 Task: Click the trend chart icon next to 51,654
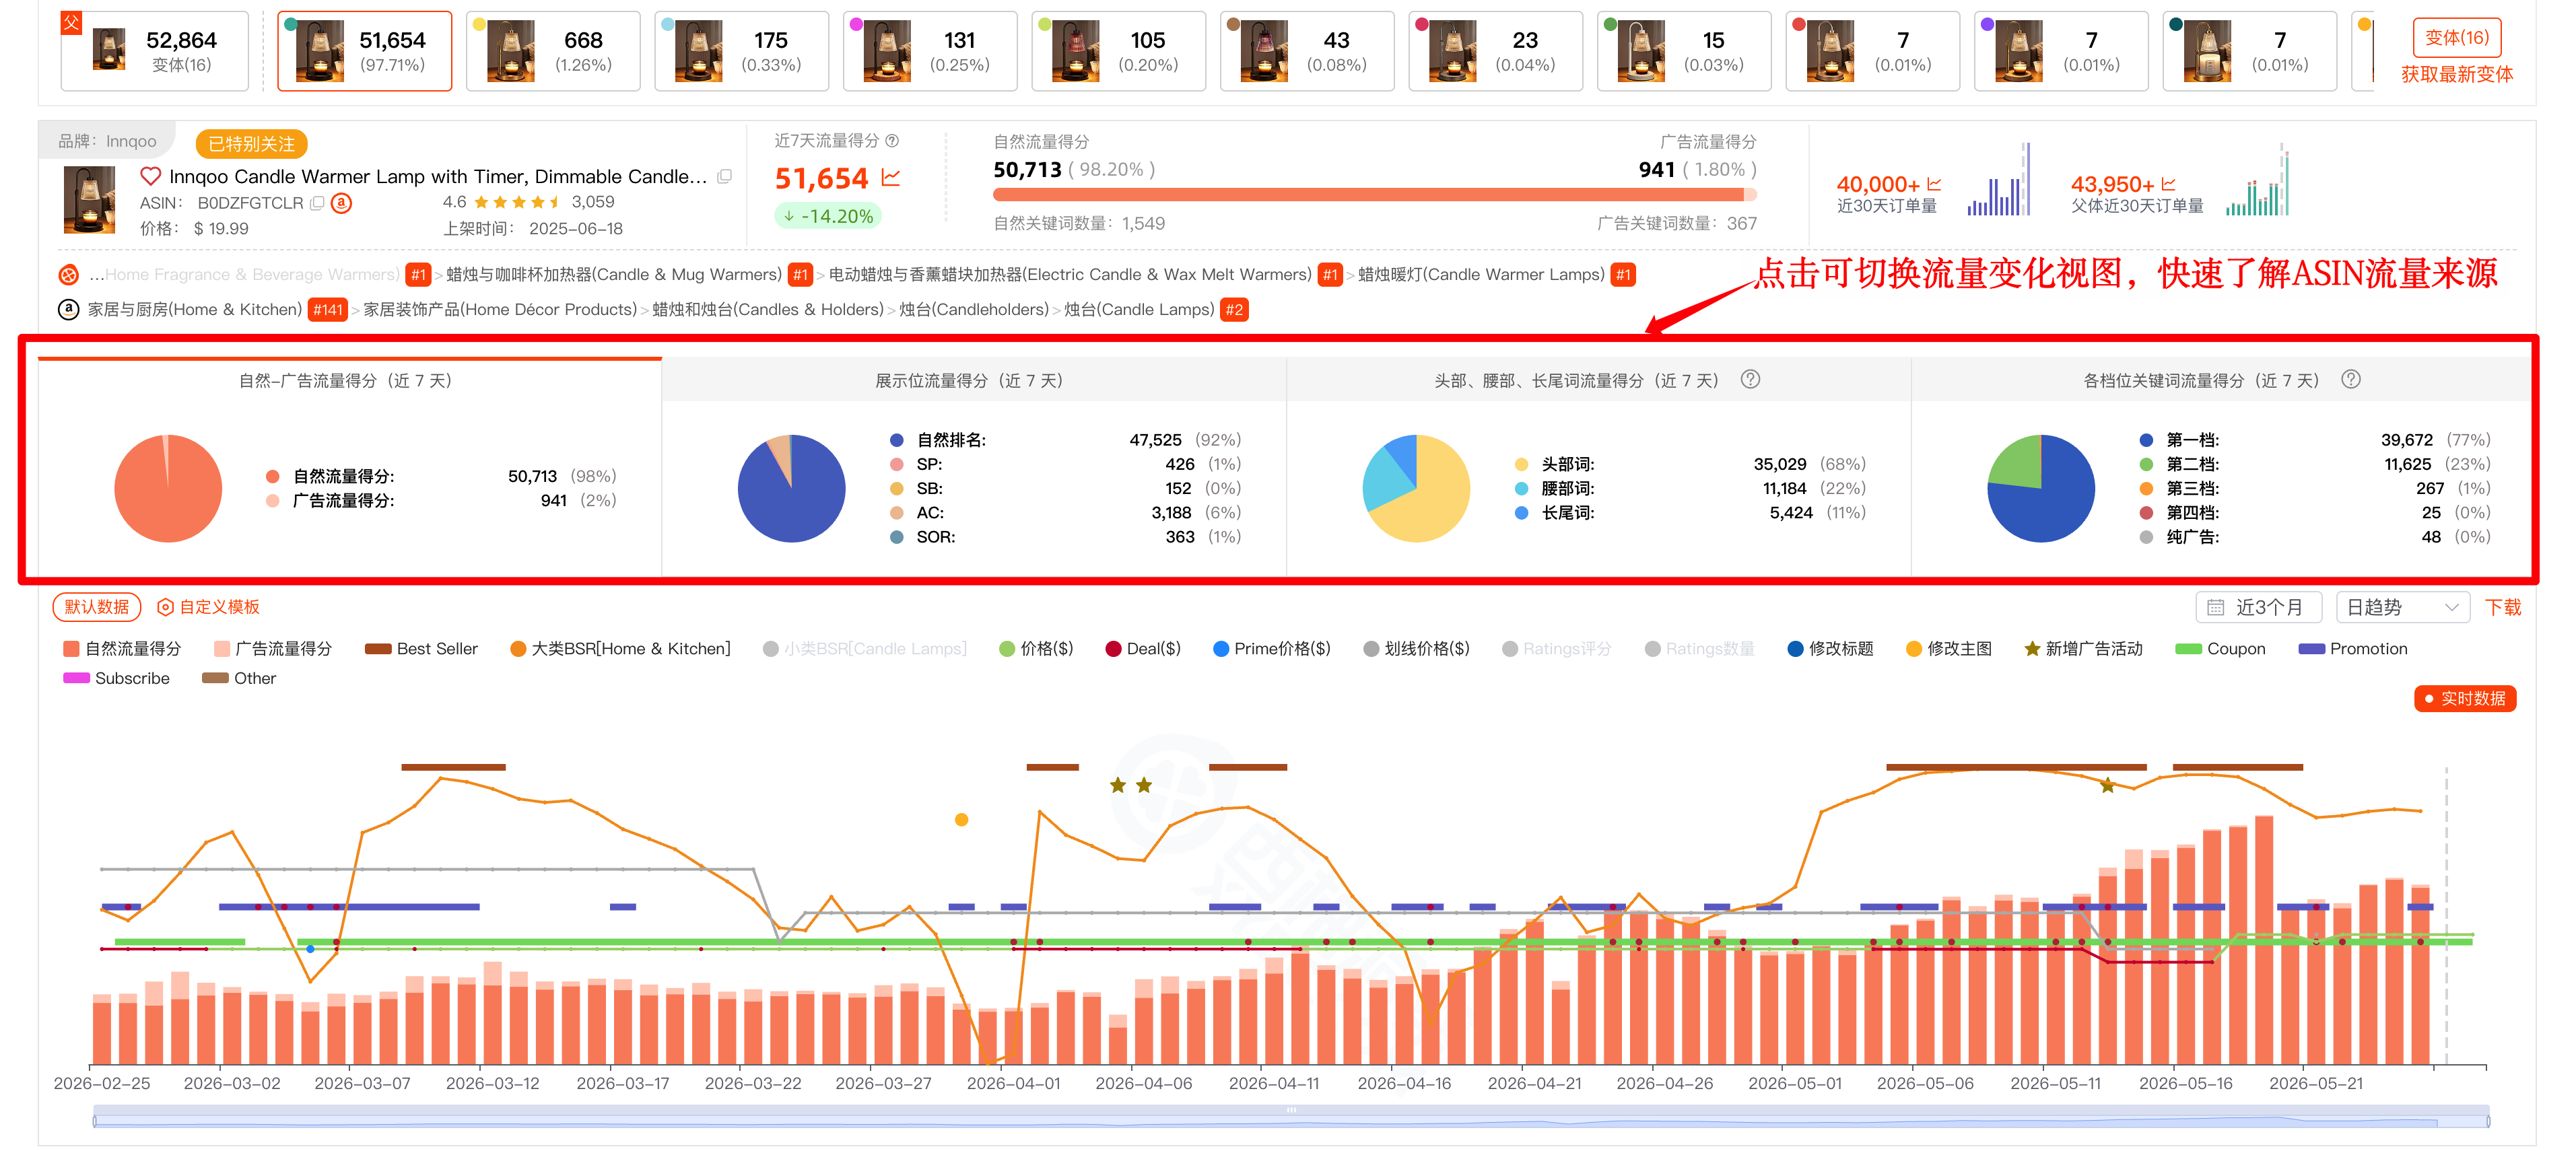(x=891, y=178)
